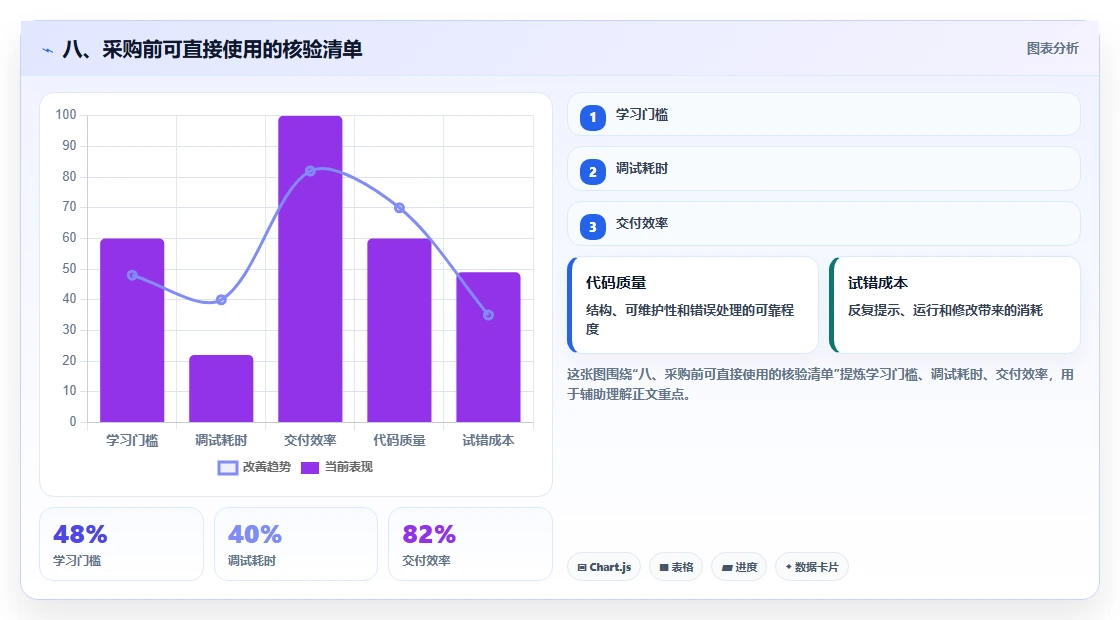The image size is (1120, 620).
Task: Click the trend line point above 代码质量
Action: [399, 208]
